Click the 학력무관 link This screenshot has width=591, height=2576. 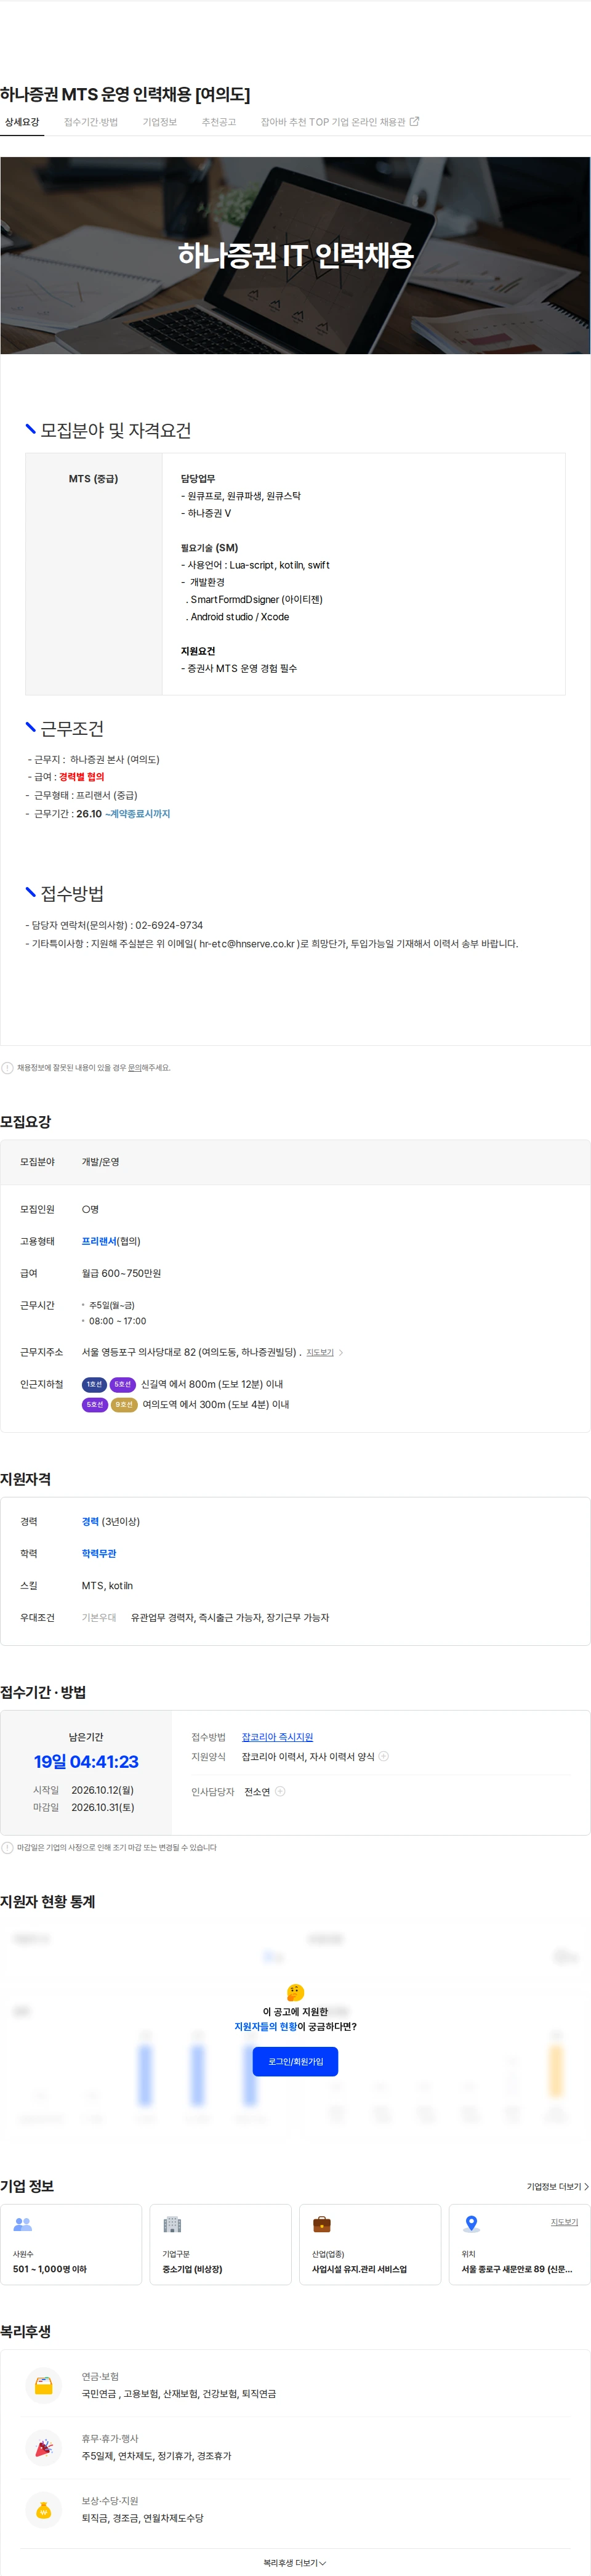pyautogui.click(x=99, y=1554)
